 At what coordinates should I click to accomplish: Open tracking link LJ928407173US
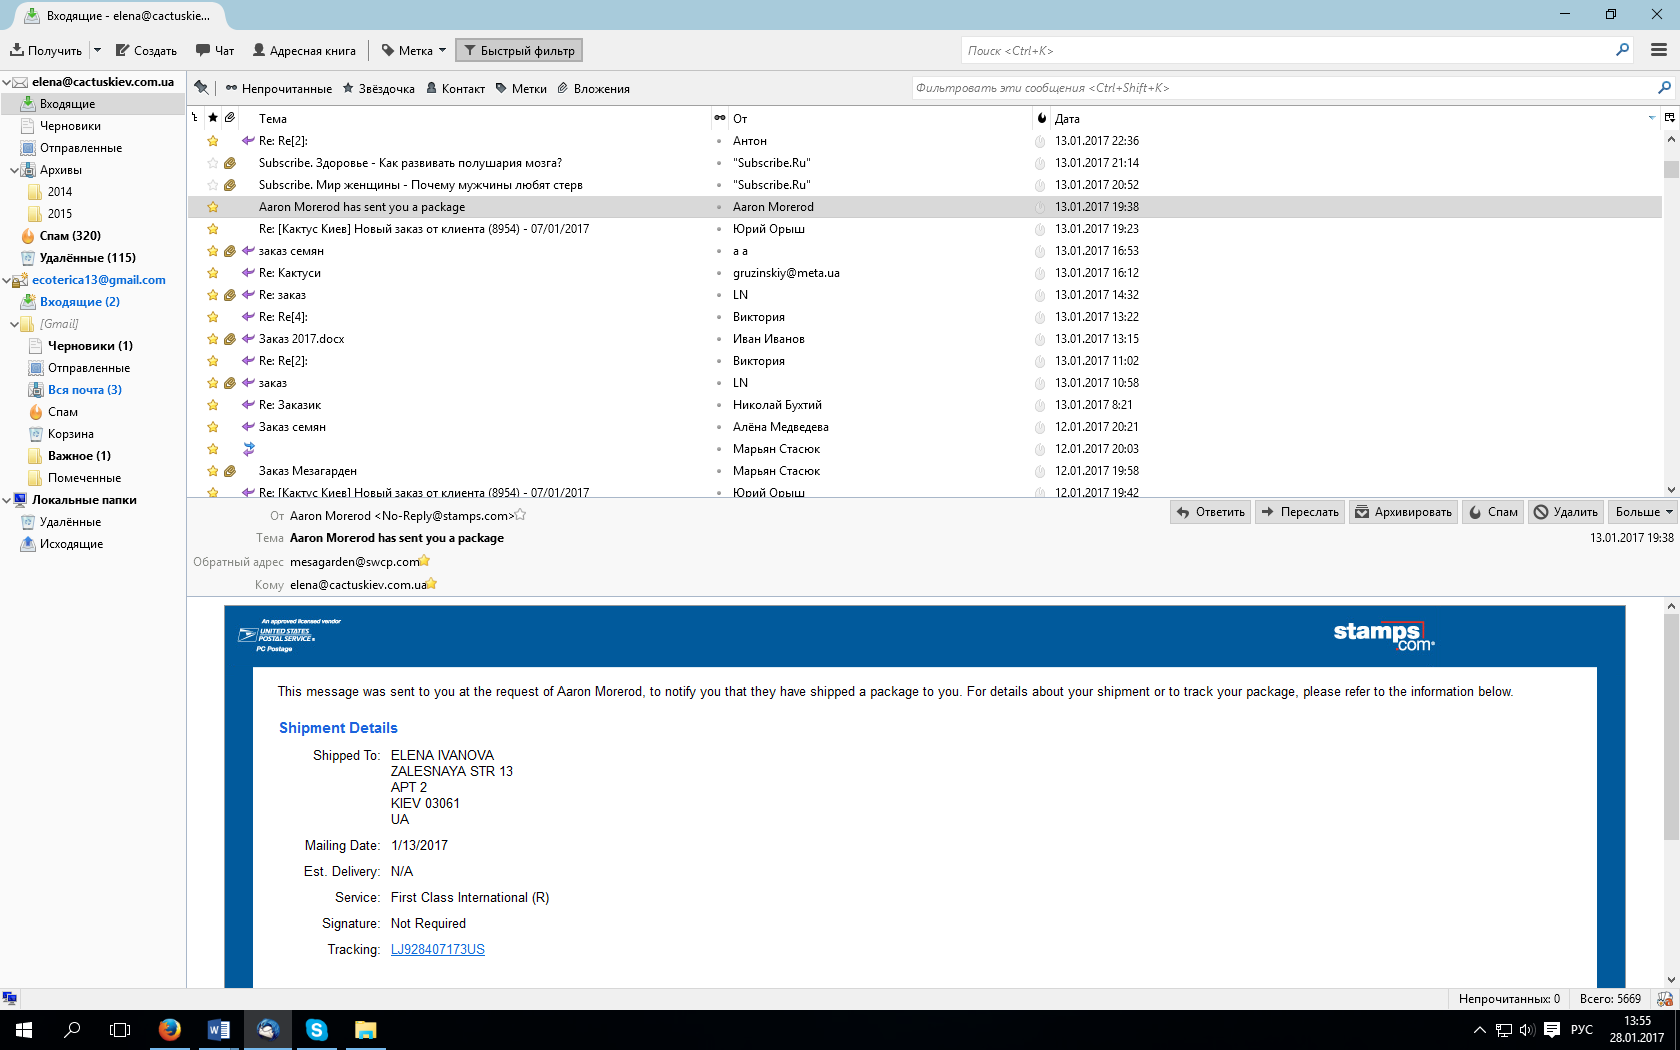click(x=437, y=950)
